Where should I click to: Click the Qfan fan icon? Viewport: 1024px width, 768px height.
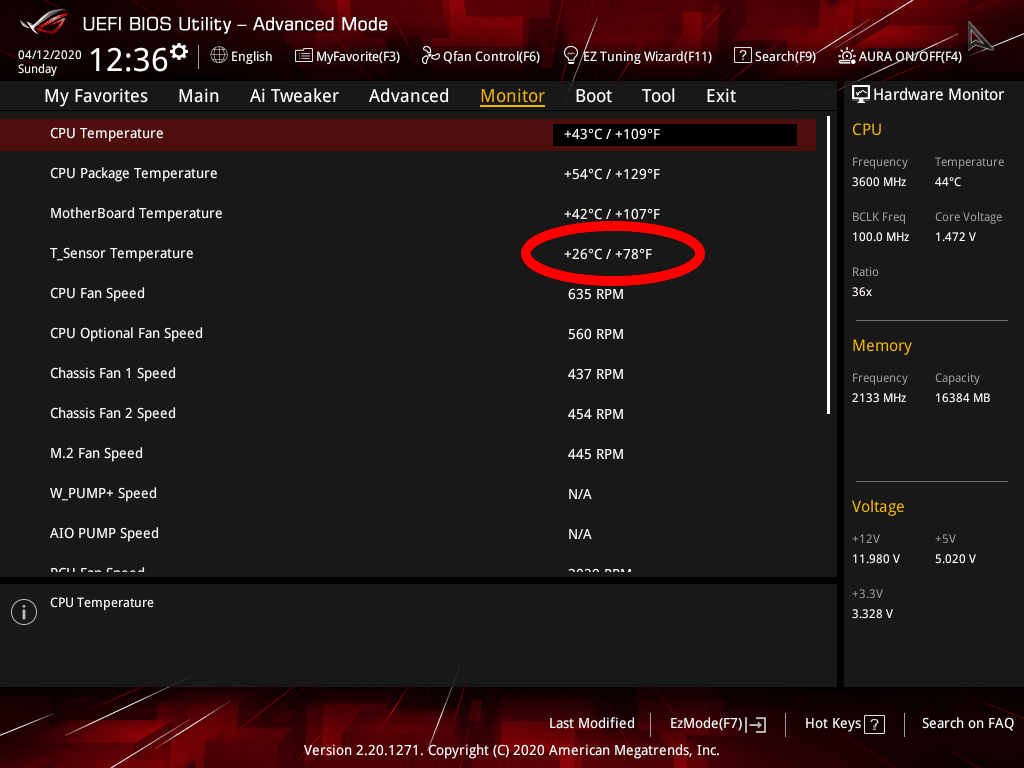pyautogui.click(x=430, y=56)
